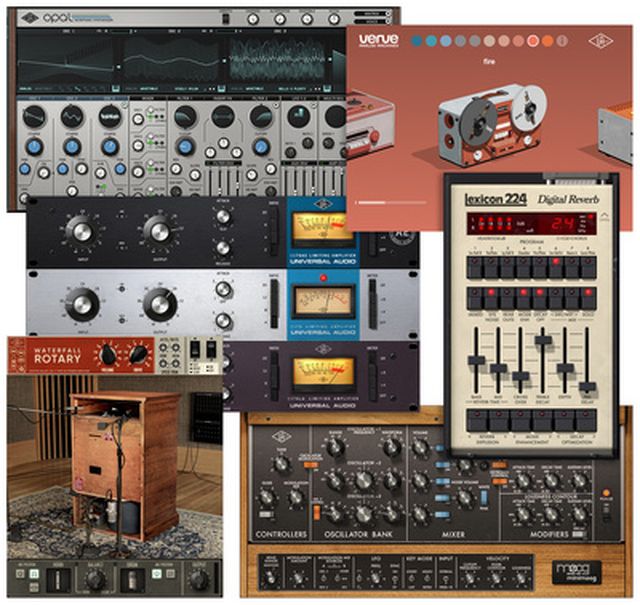
Task: Select Lexicon program button 1
Action: [x=475, y=267]
